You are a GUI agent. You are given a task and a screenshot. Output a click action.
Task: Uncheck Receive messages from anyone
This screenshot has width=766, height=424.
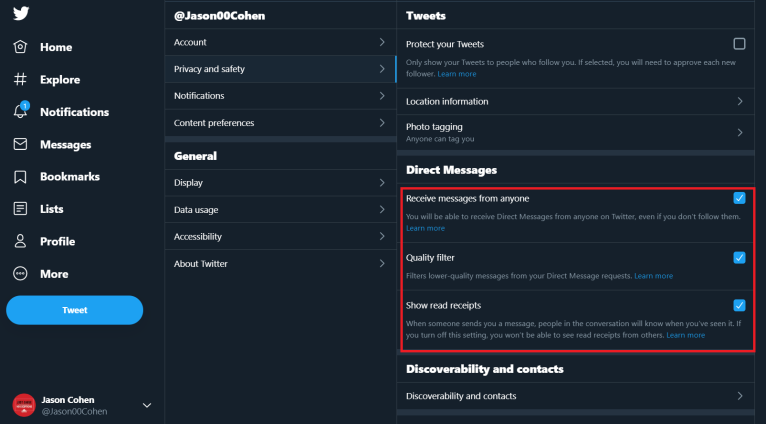[x=739, y=198]
